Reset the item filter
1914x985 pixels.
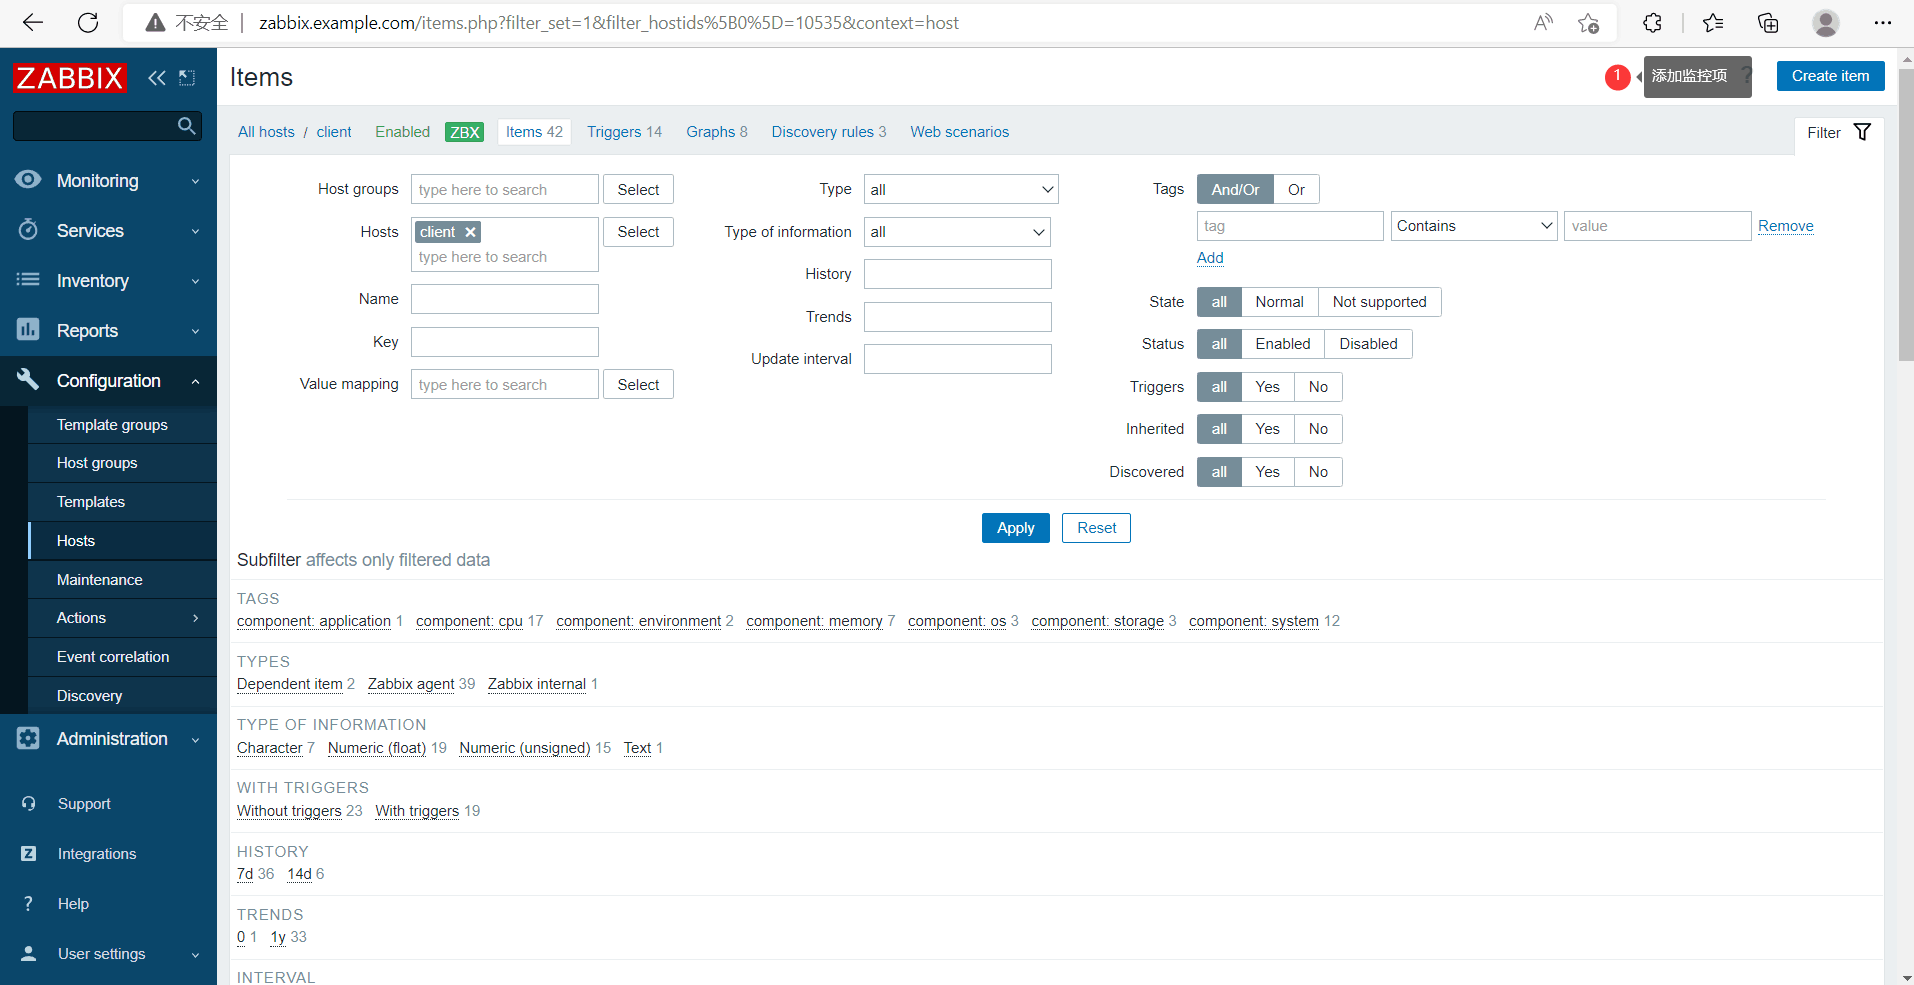coord(1096,528)
